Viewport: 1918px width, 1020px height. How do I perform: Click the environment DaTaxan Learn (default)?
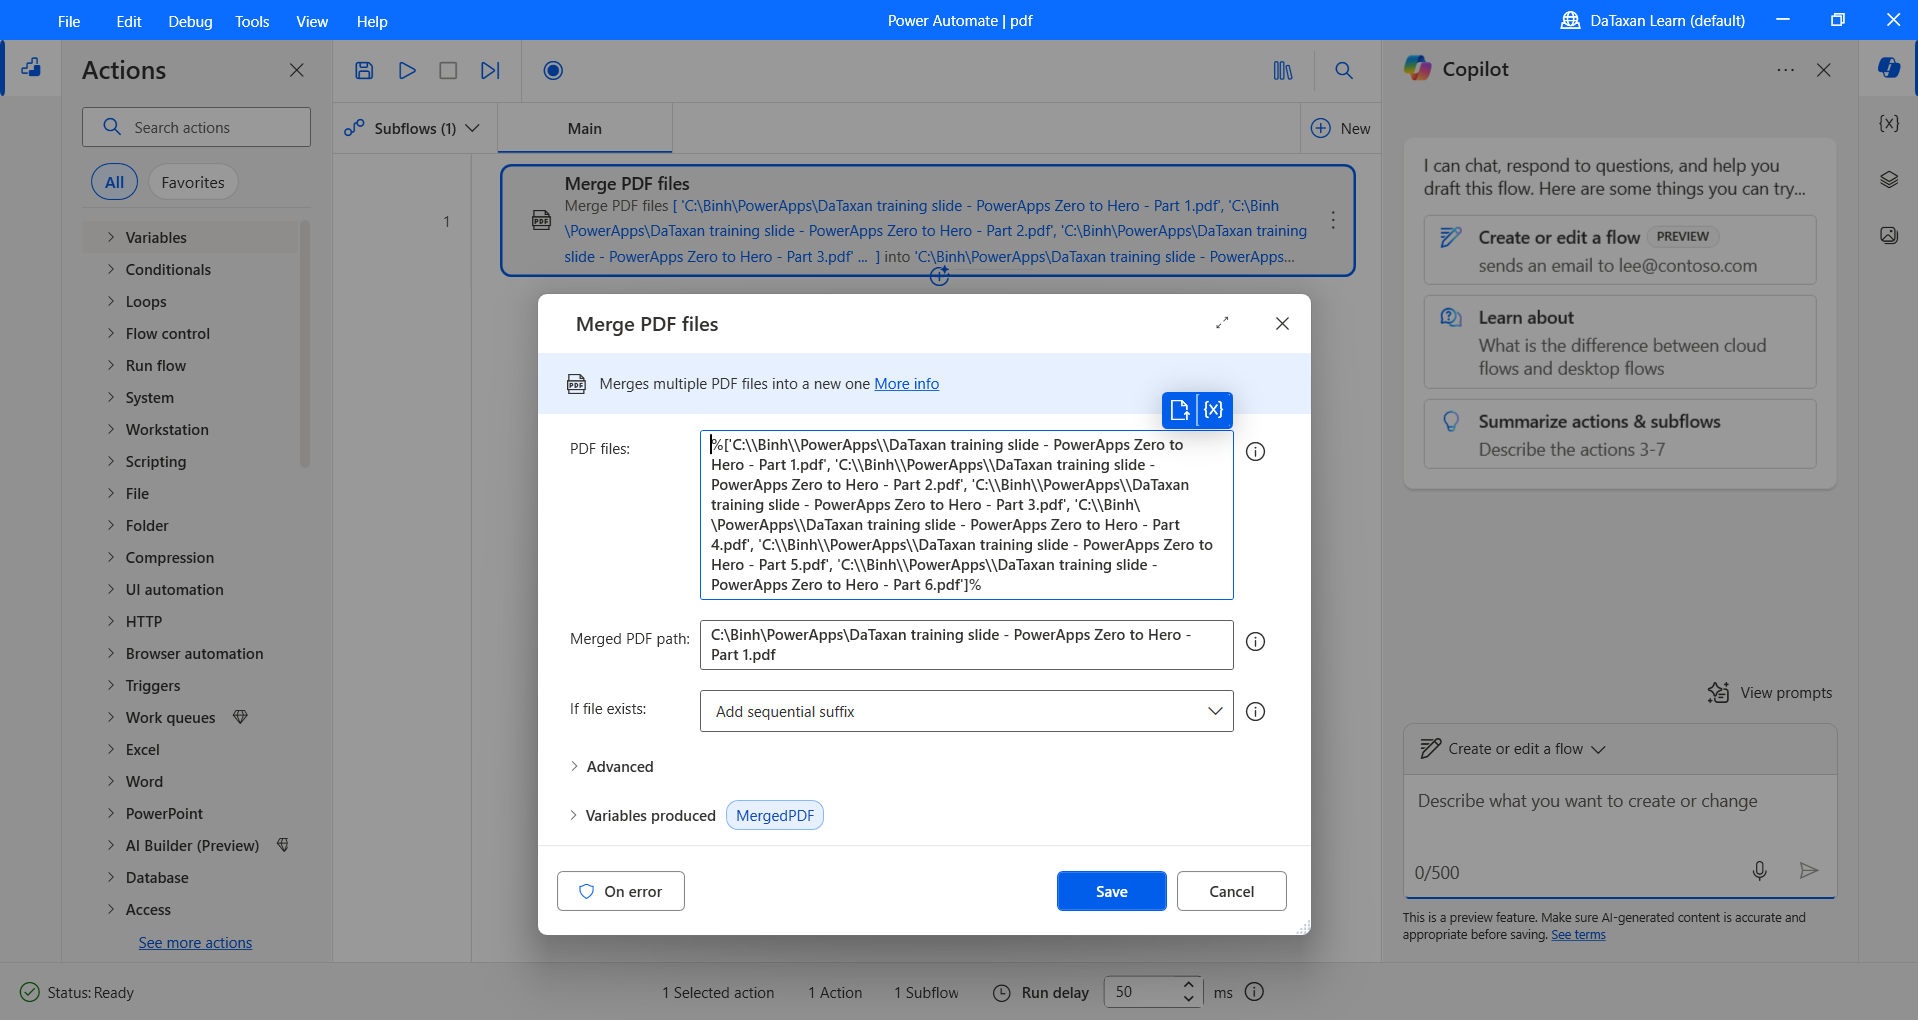[1653, 21]
